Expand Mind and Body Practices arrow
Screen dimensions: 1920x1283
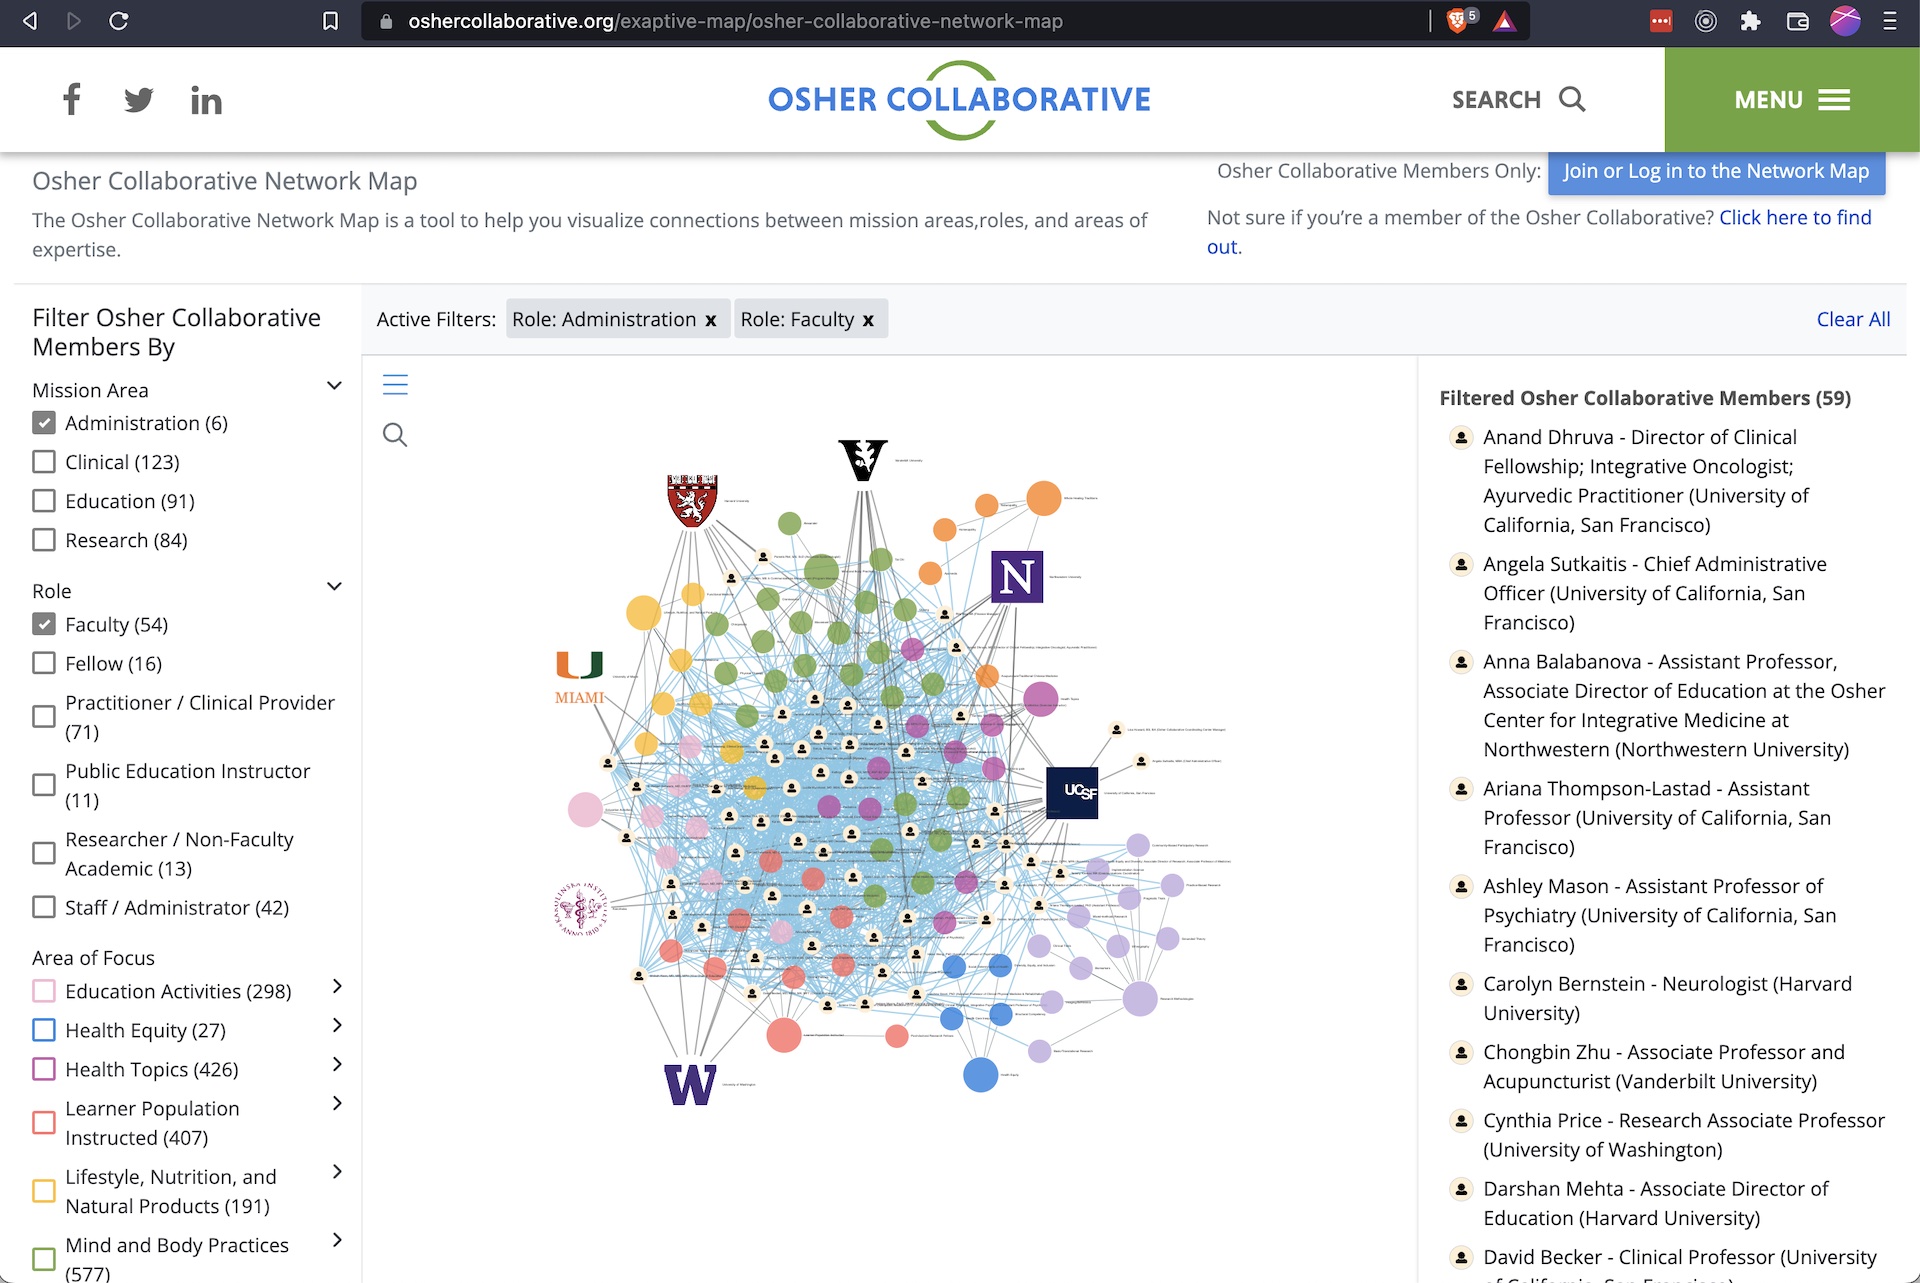point(337,1241)
